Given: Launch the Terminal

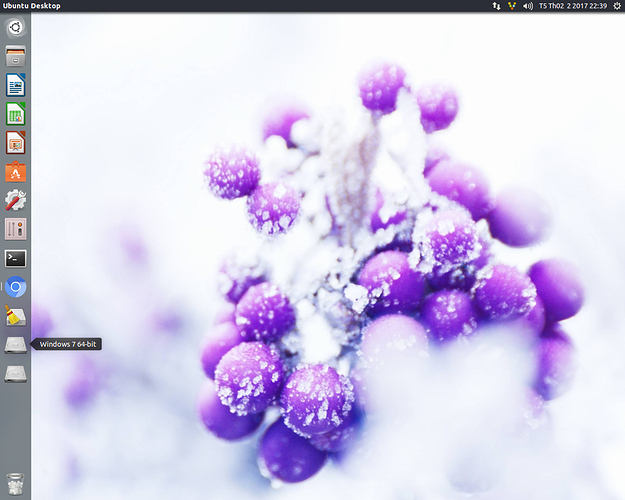Looking at the screenshot, I should [16, 258].
